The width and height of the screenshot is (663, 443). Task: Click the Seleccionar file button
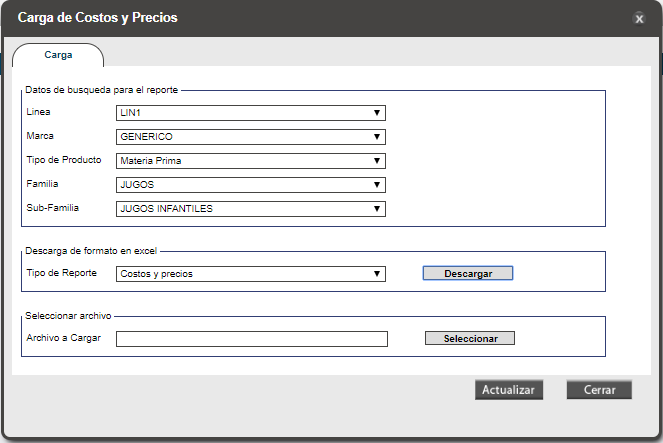tap(470, 338)
